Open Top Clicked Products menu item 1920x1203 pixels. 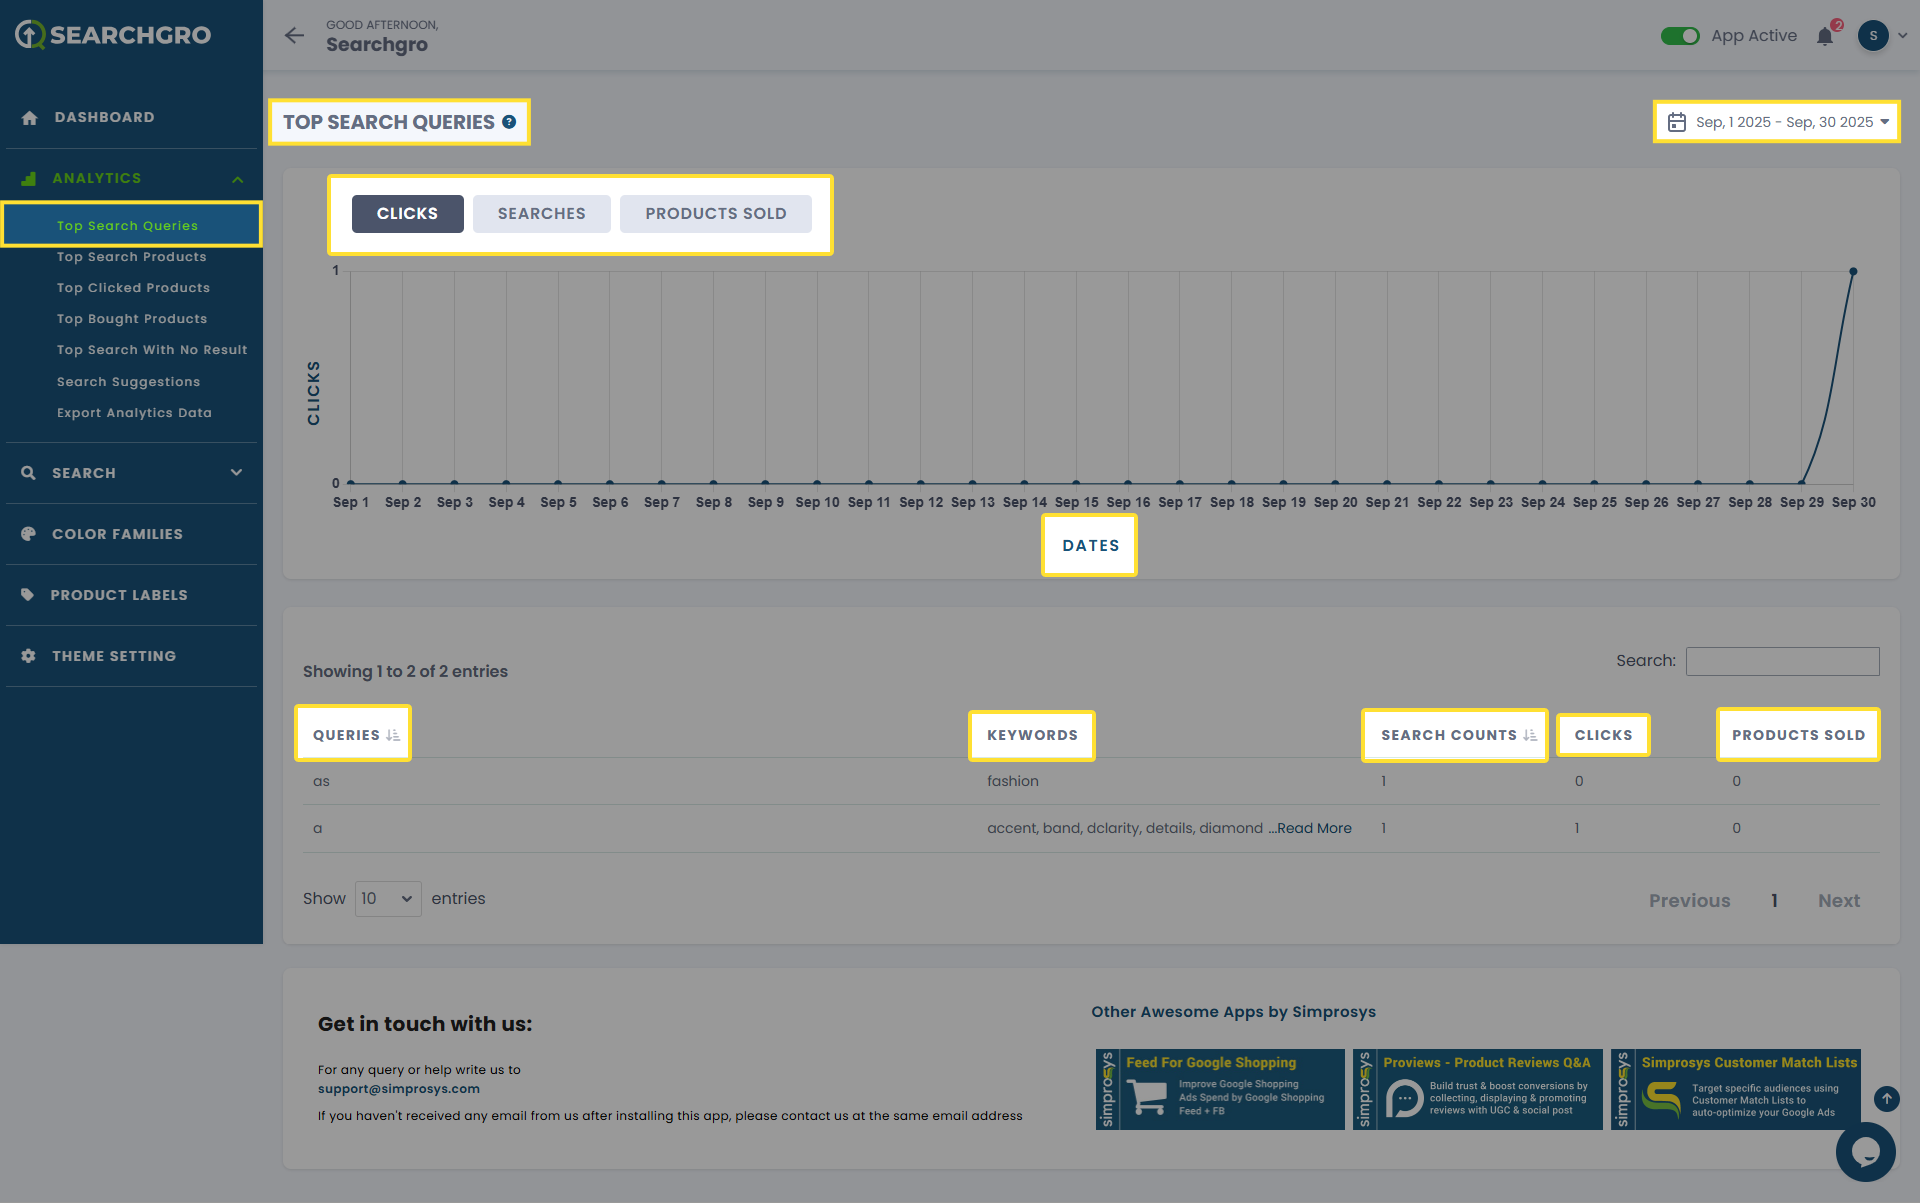click(x=133, y=288)
